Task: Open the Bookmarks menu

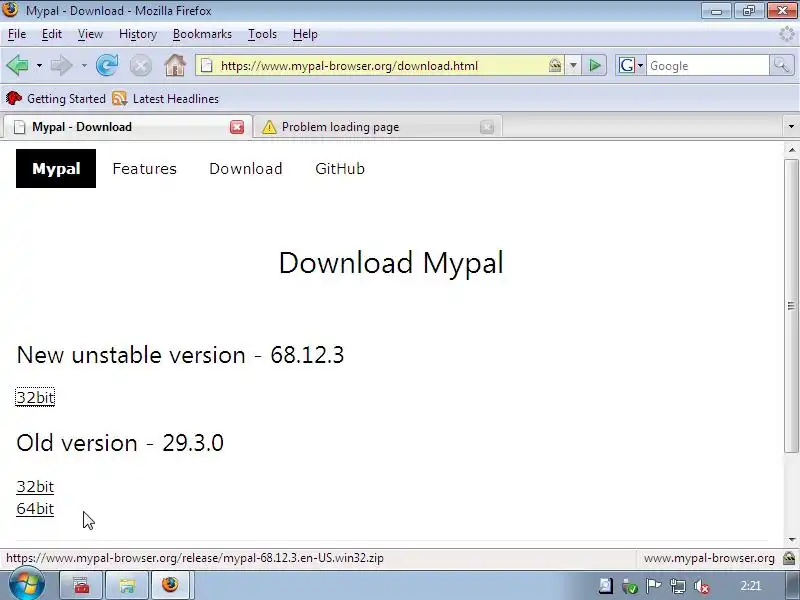Action: pos(202,34)
